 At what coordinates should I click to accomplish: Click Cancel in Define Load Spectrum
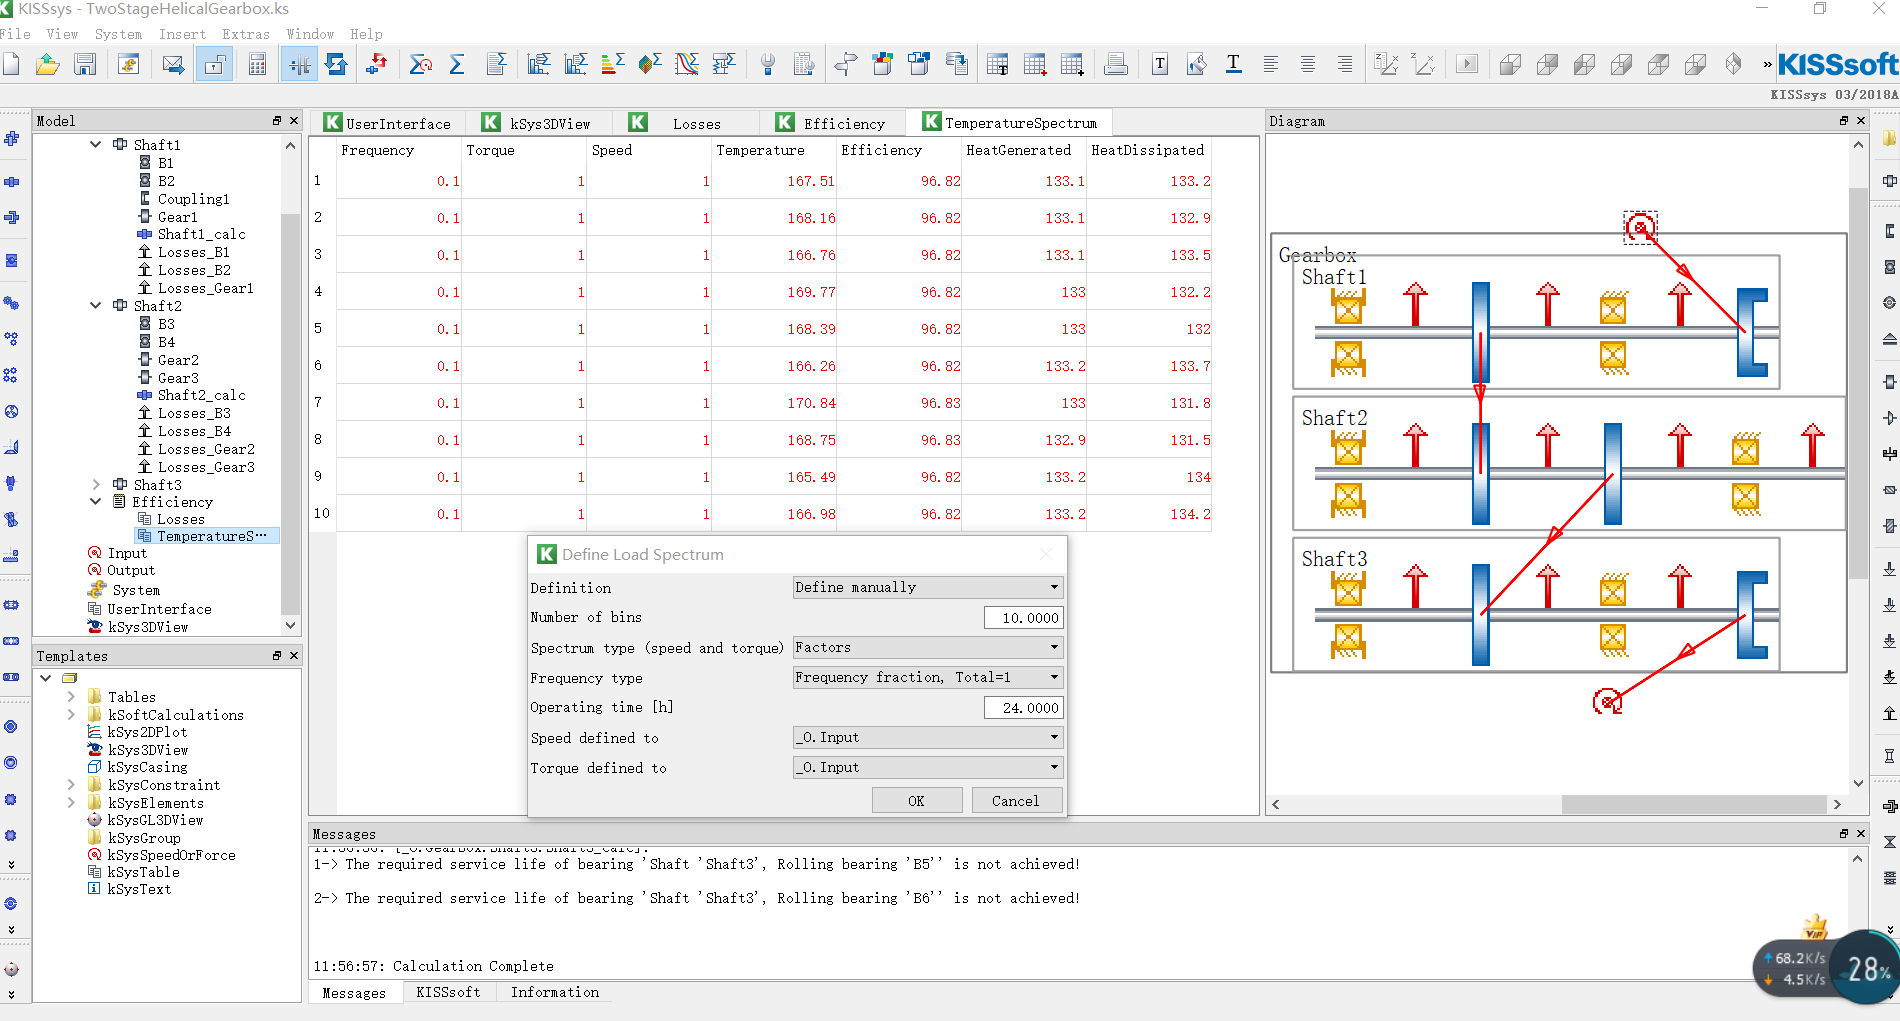pos(1016,801)
